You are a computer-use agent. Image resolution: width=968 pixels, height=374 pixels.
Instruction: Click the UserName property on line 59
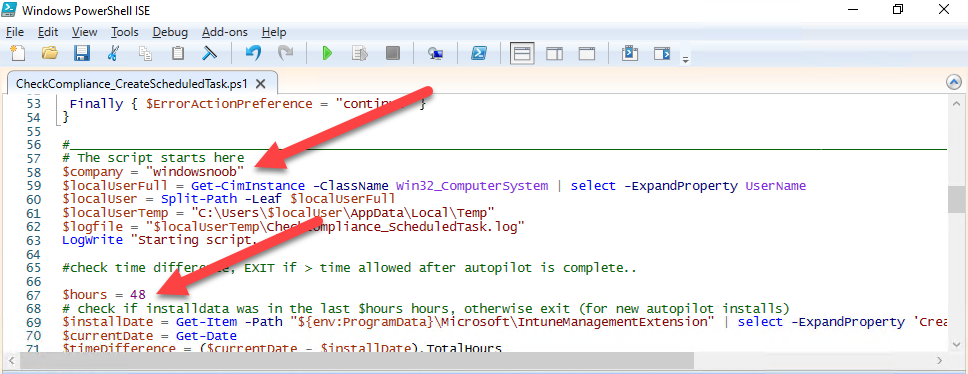[x=775, y=185]
